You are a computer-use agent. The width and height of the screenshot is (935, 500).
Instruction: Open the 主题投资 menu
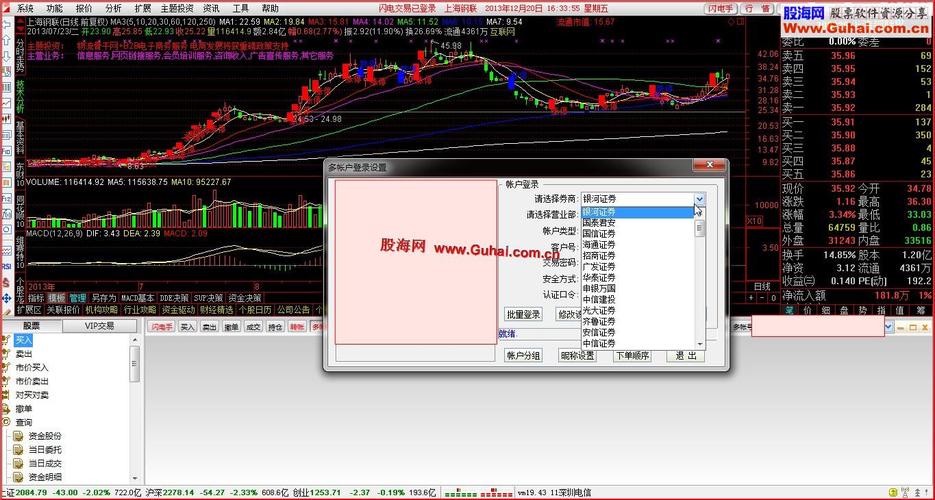pyautogui.click(x=177, y=8)
